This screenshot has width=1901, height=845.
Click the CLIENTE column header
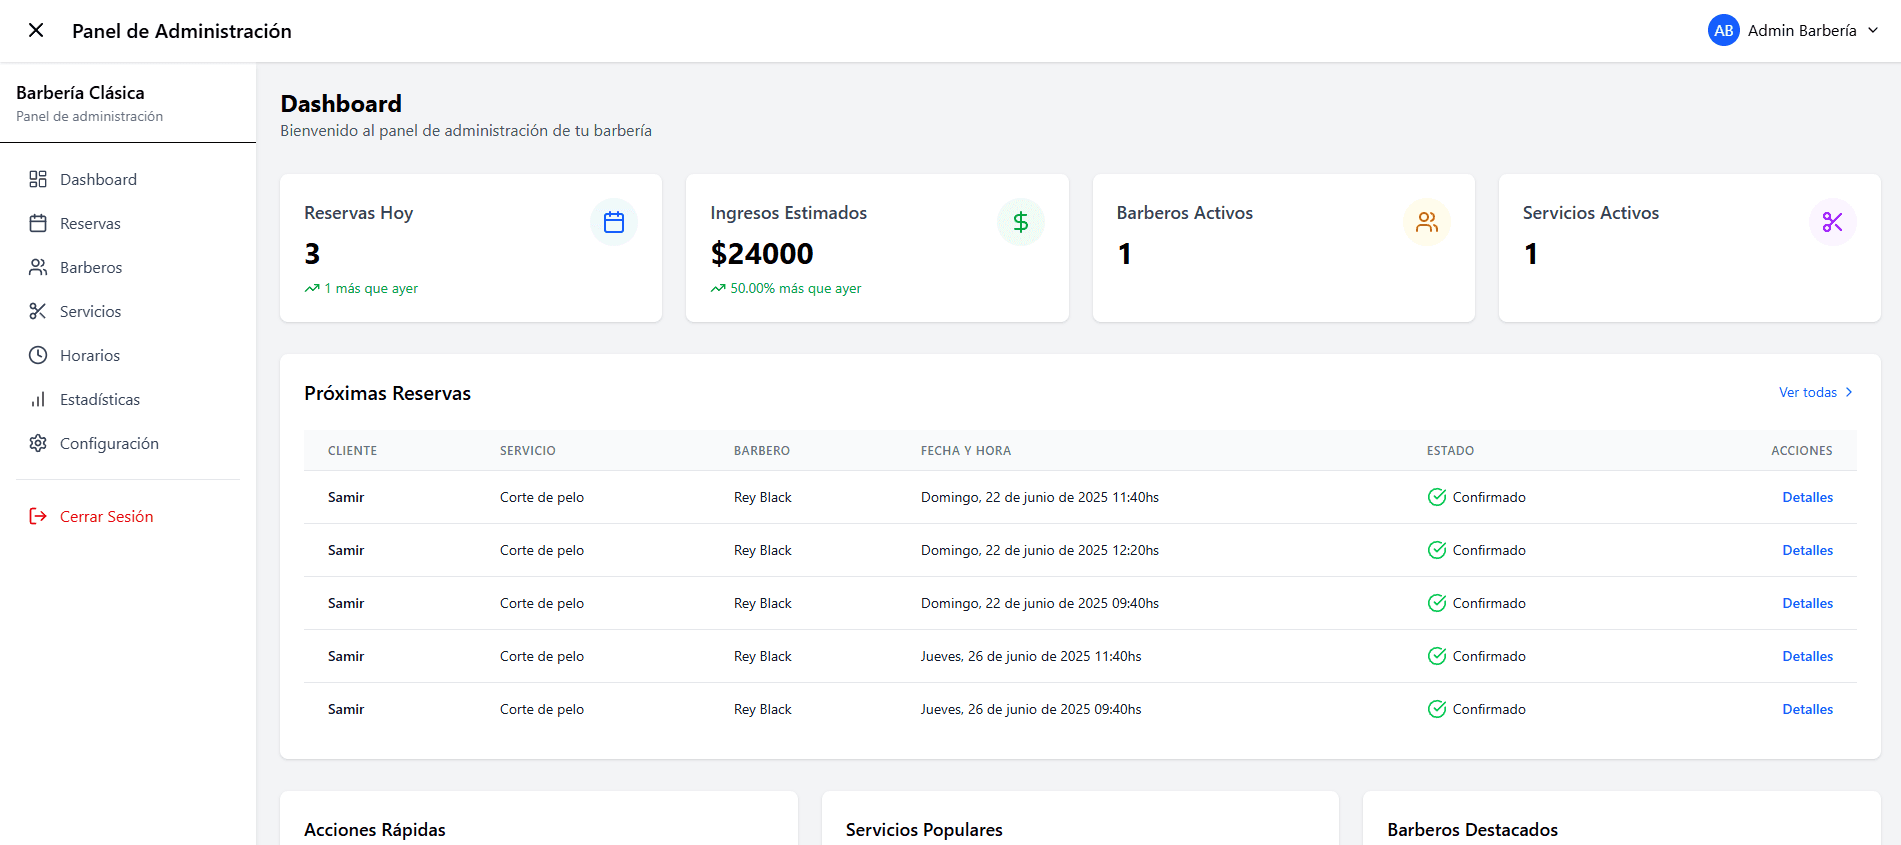[352, 451]
